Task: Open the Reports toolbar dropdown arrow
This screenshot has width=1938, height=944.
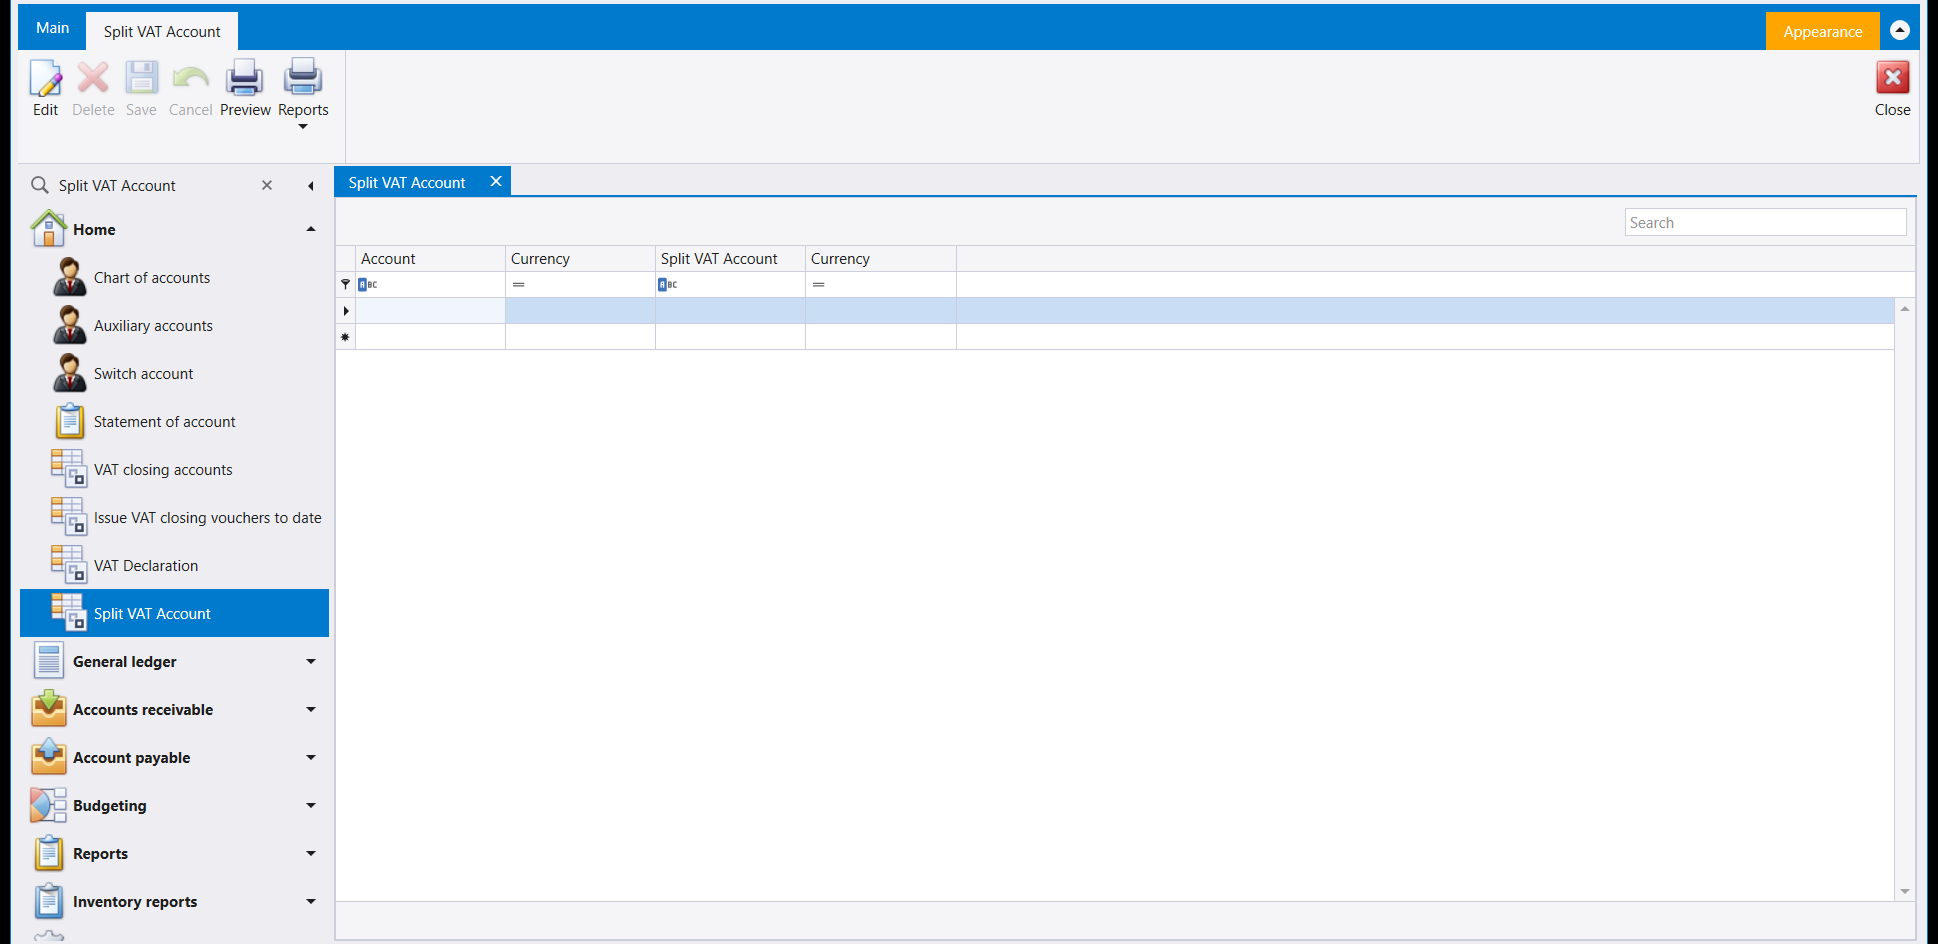Action: pos(303,127)
